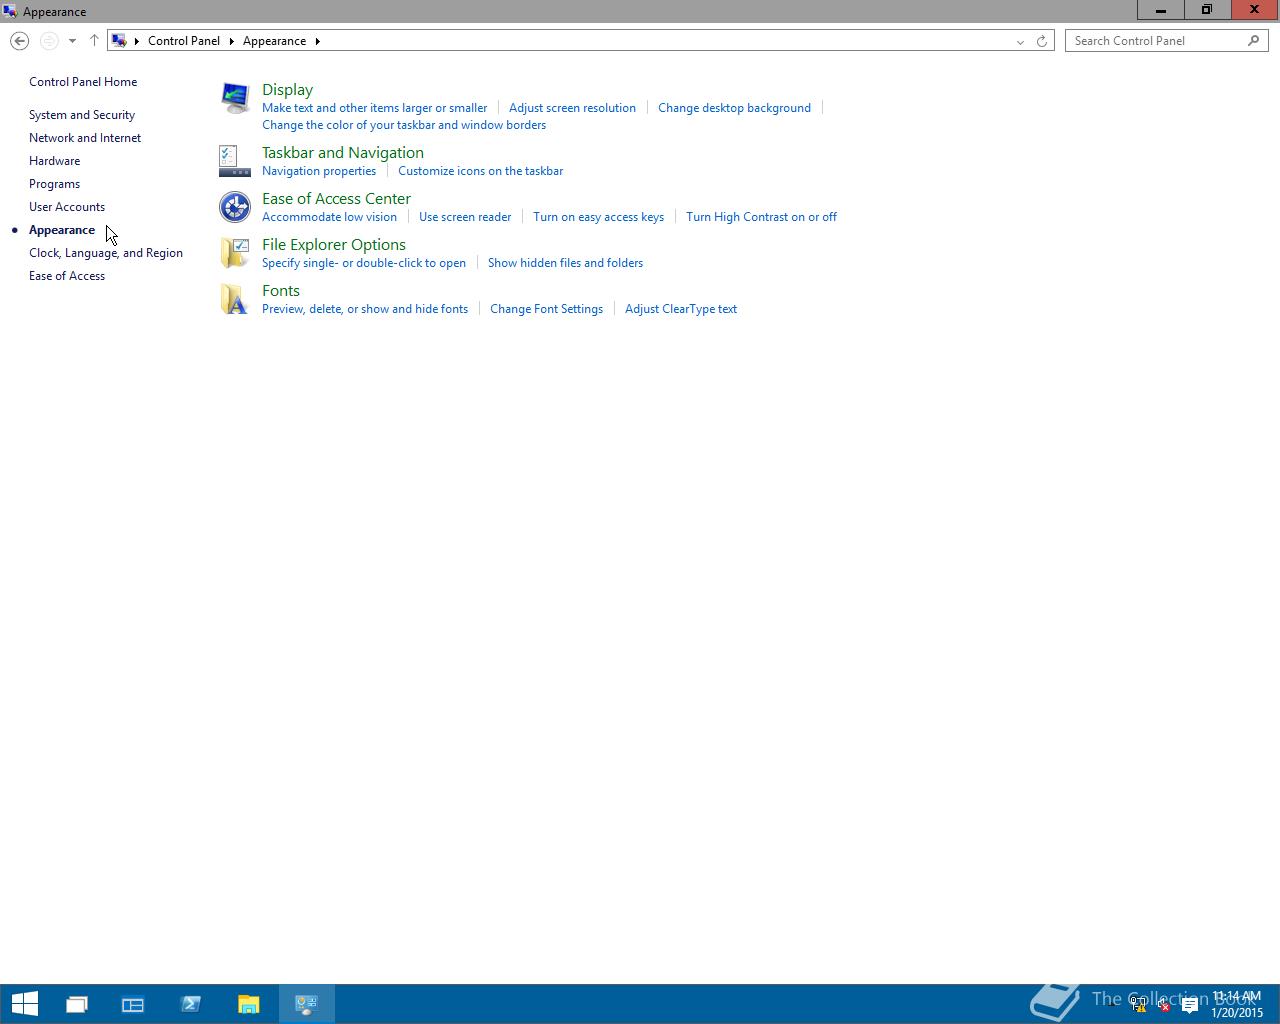Screen dimensions: 1280x1024
Task: Click Change Font Settings
Action: 546,309
